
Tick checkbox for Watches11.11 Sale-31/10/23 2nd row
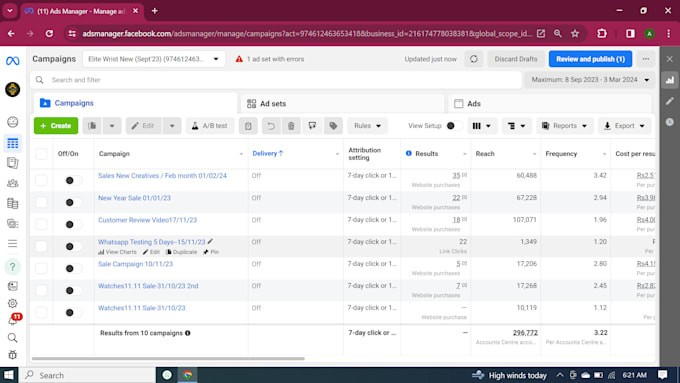click(41, 290)
